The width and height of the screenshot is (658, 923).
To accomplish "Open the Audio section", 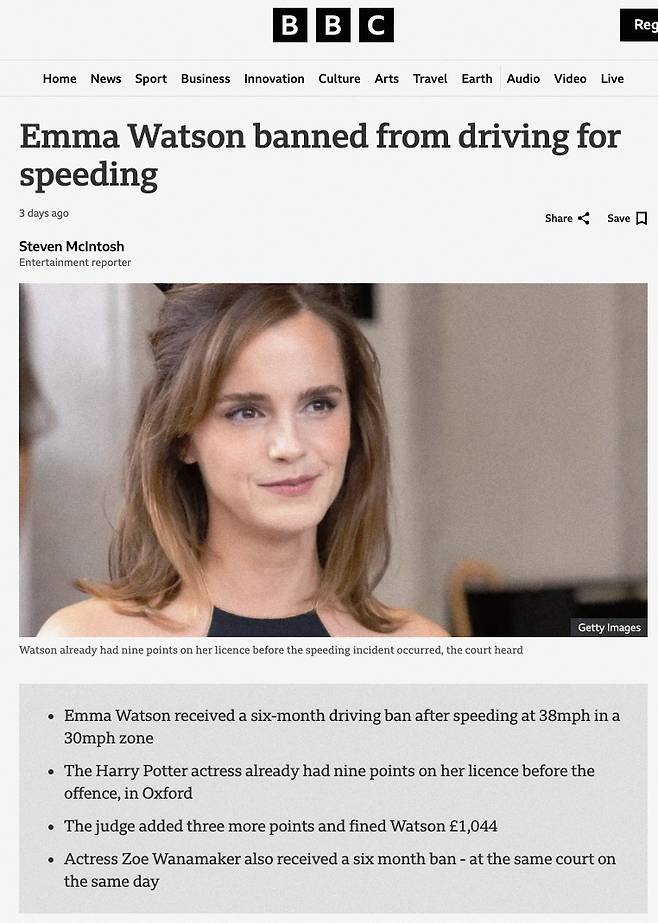I will 523,79.
